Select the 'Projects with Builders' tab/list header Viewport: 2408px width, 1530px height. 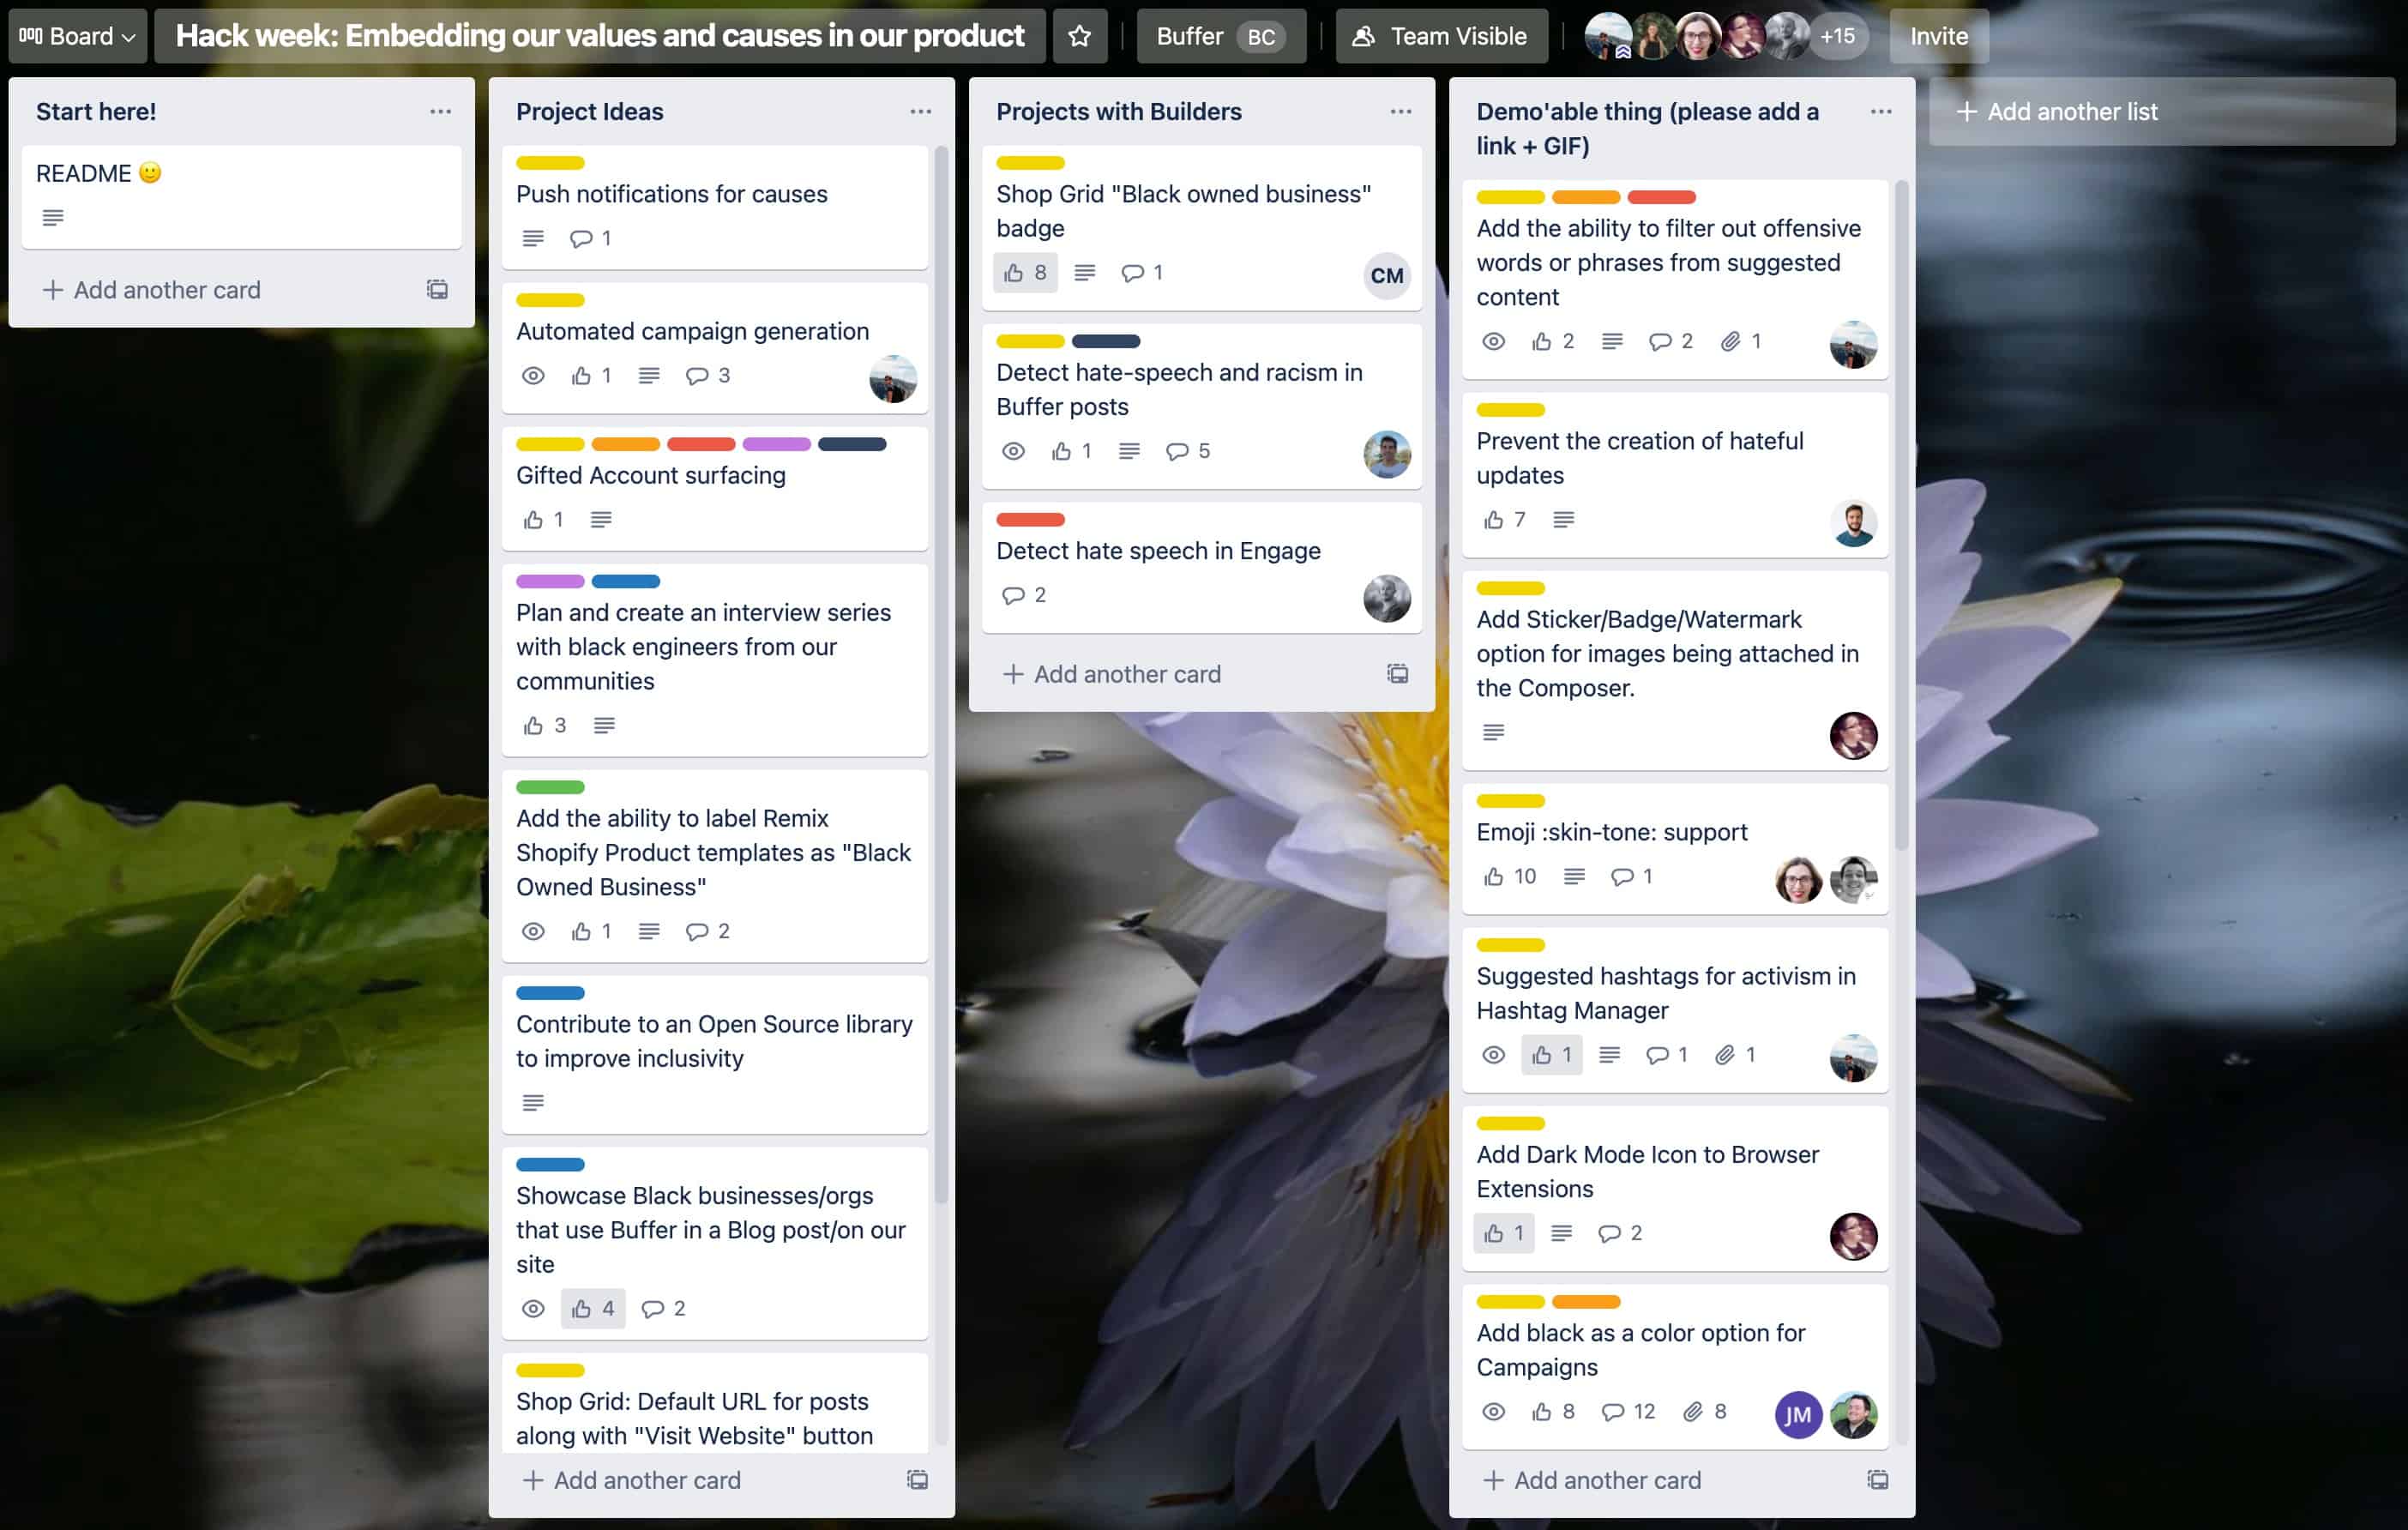(1118, 111)
